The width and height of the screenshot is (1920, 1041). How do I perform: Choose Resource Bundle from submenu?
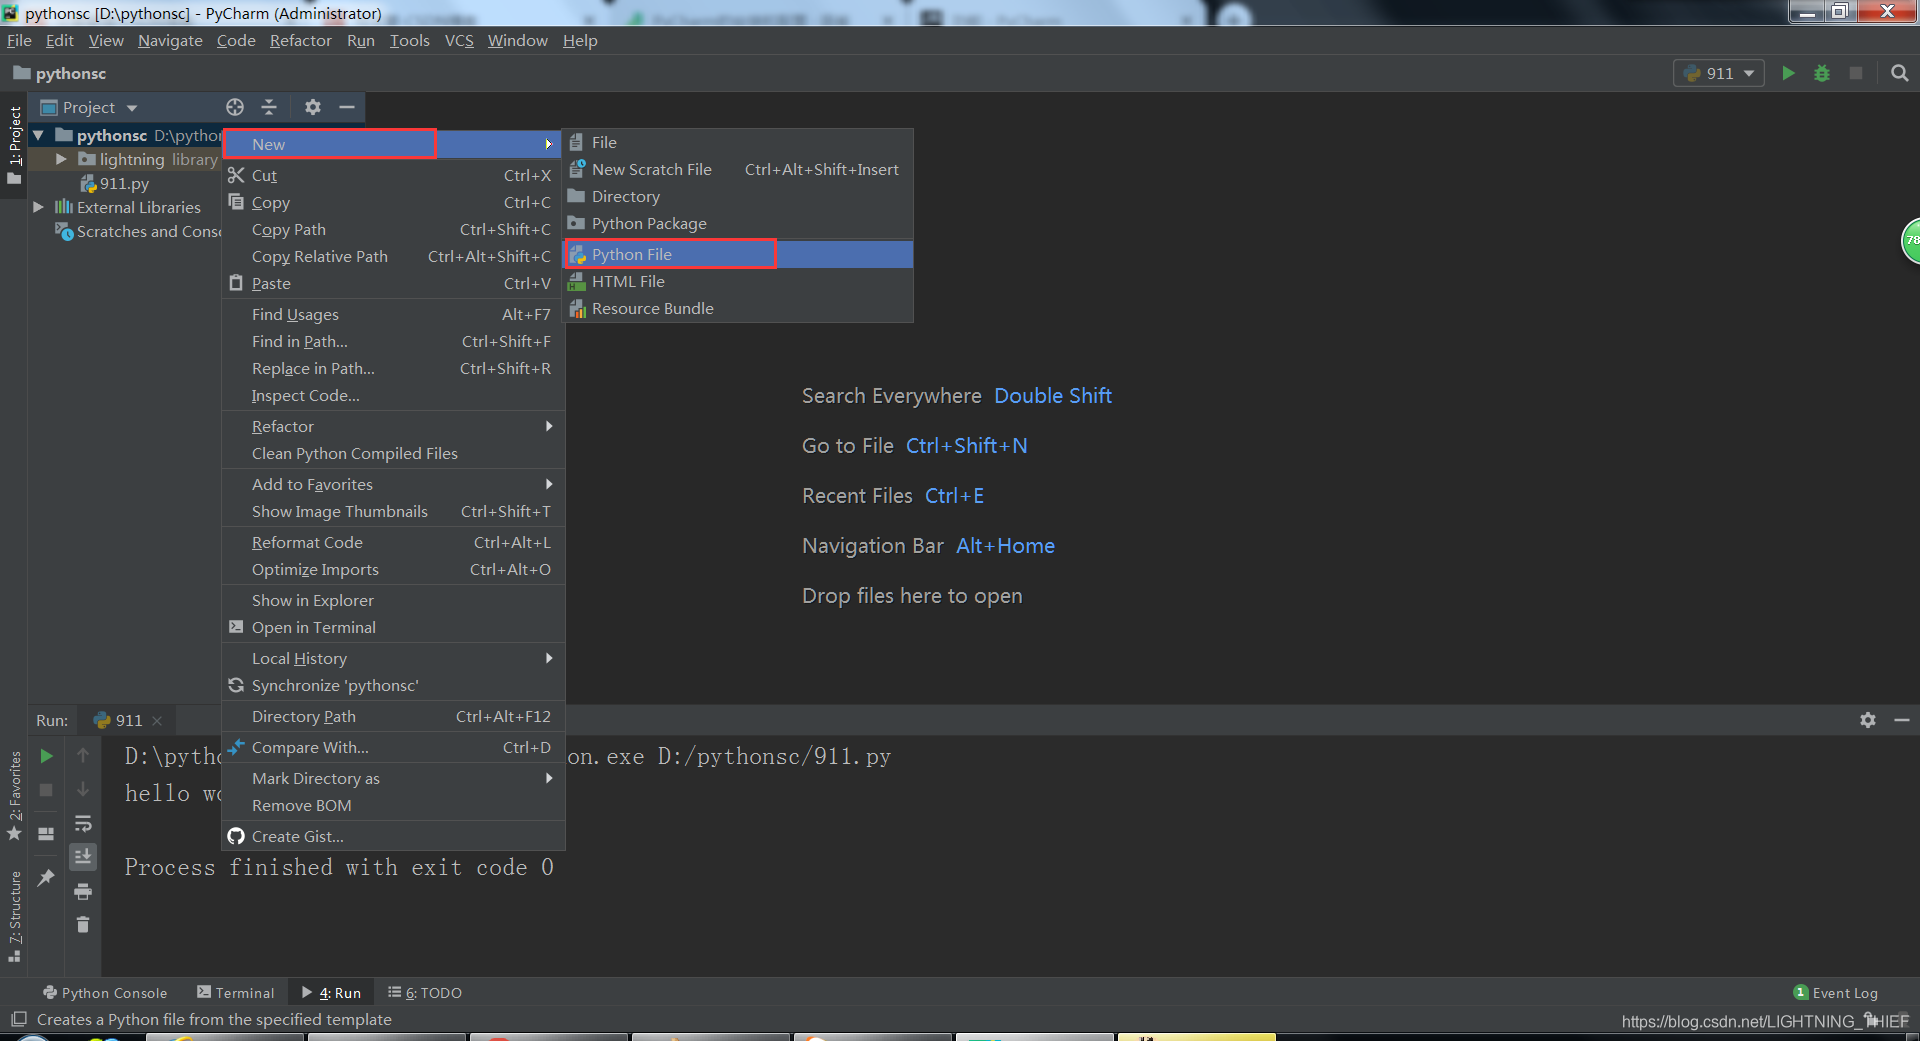[739, 308]
